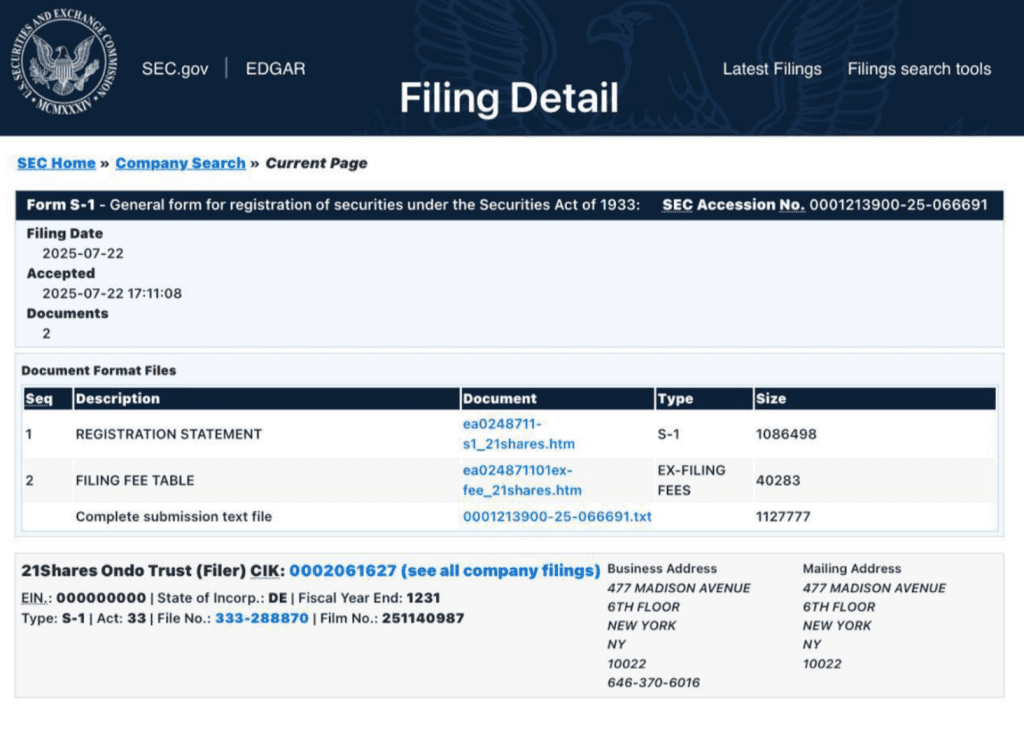Open ea0248711-s1_21shares.htm document
The height and width of the screenshot is (755, 1024).
(519, 434)
